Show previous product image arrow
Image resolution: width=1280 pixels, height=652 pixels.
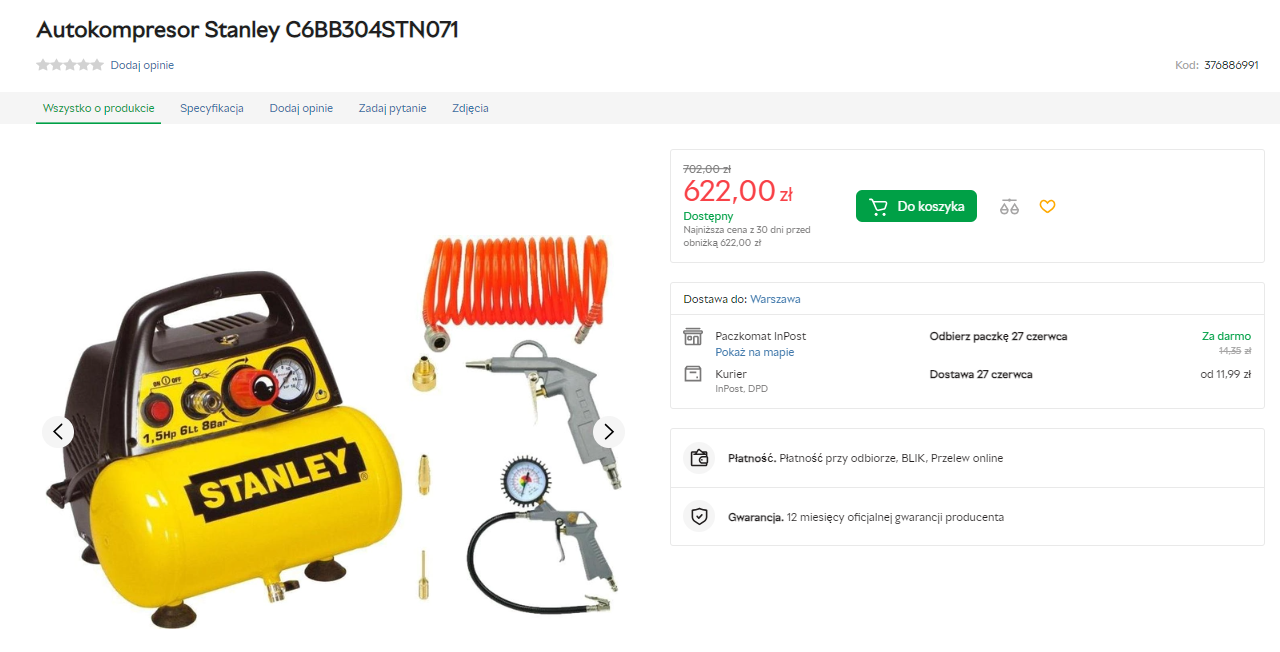coord(58,432)
